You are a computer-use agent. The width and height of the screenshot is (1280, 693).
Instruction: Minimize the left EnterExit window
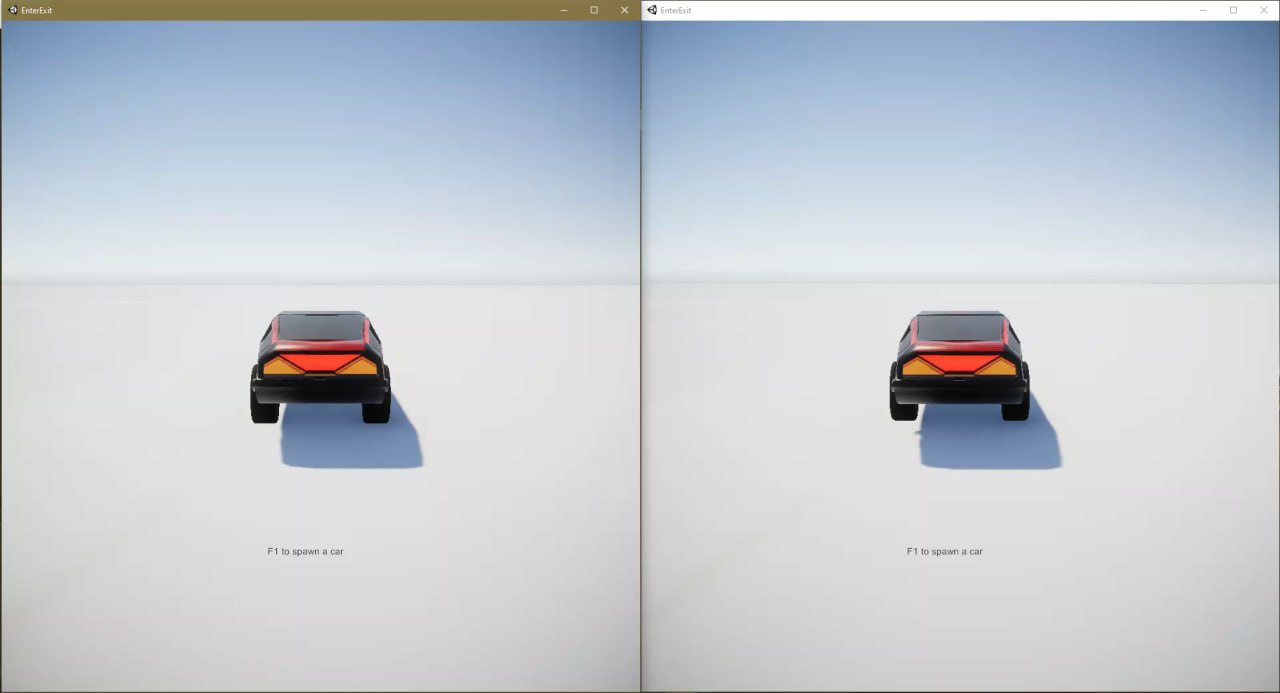coord(564,10)
